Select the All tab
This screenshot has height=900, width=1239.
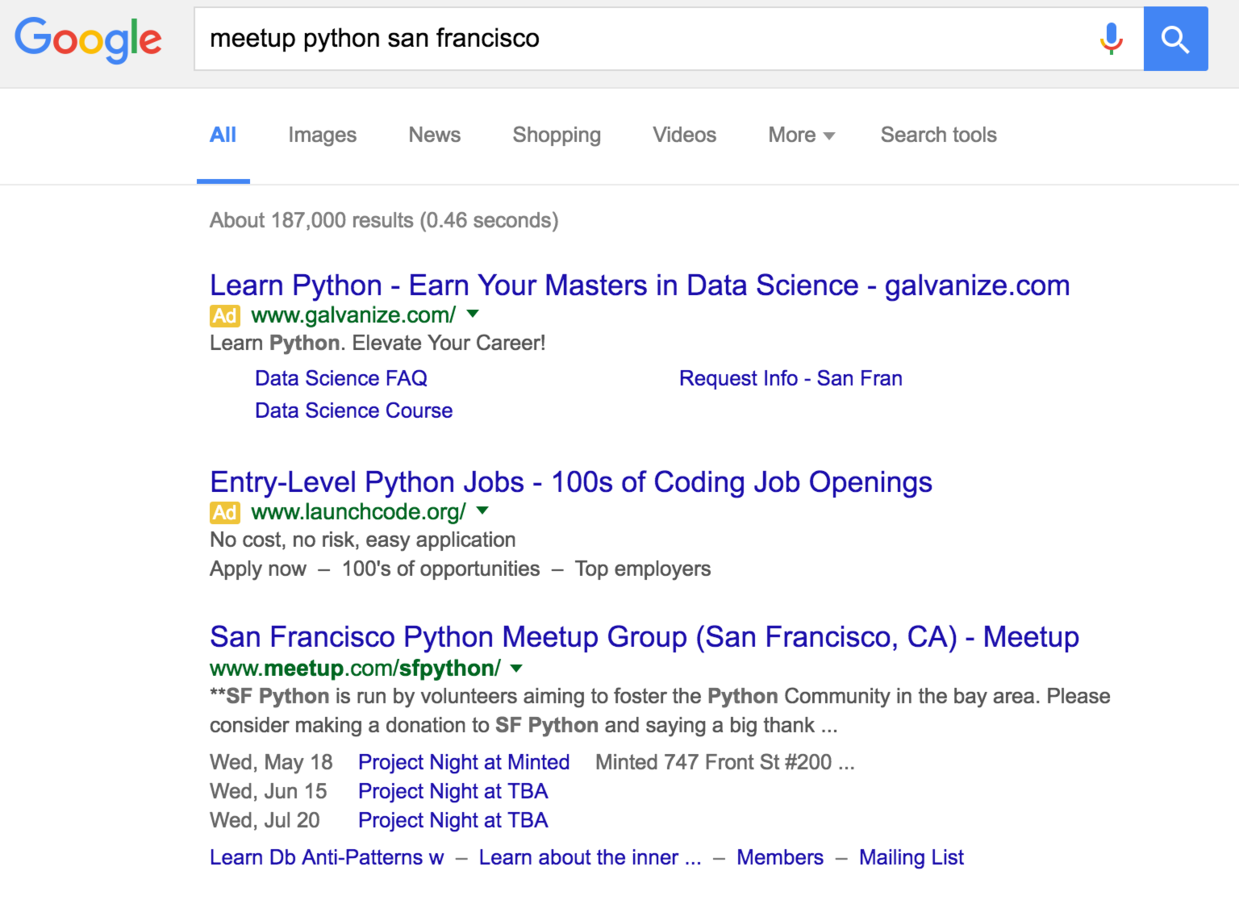223,135
